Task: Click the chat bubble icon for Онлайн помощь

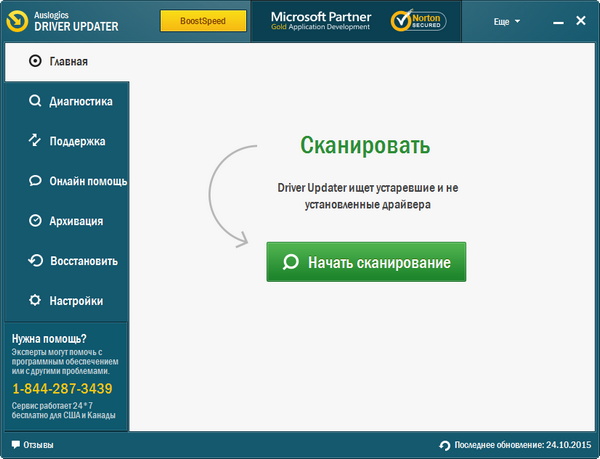Action: click(x=35, y=181)
